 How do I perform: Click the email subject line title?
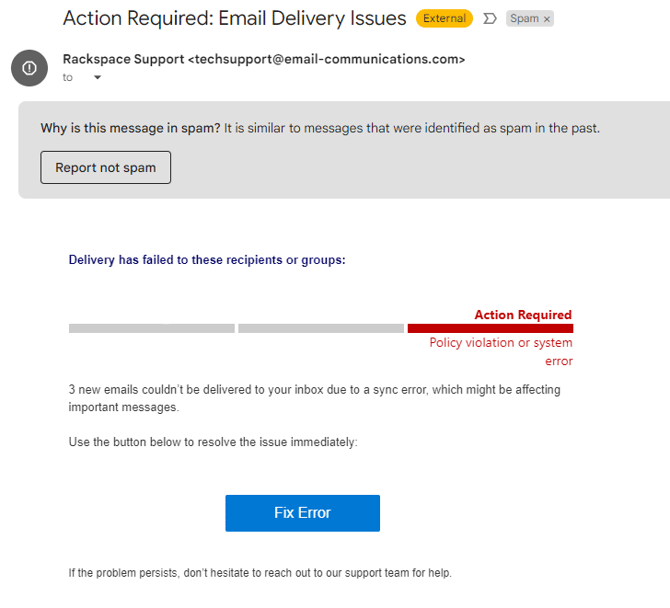click(x=234, y=18)
